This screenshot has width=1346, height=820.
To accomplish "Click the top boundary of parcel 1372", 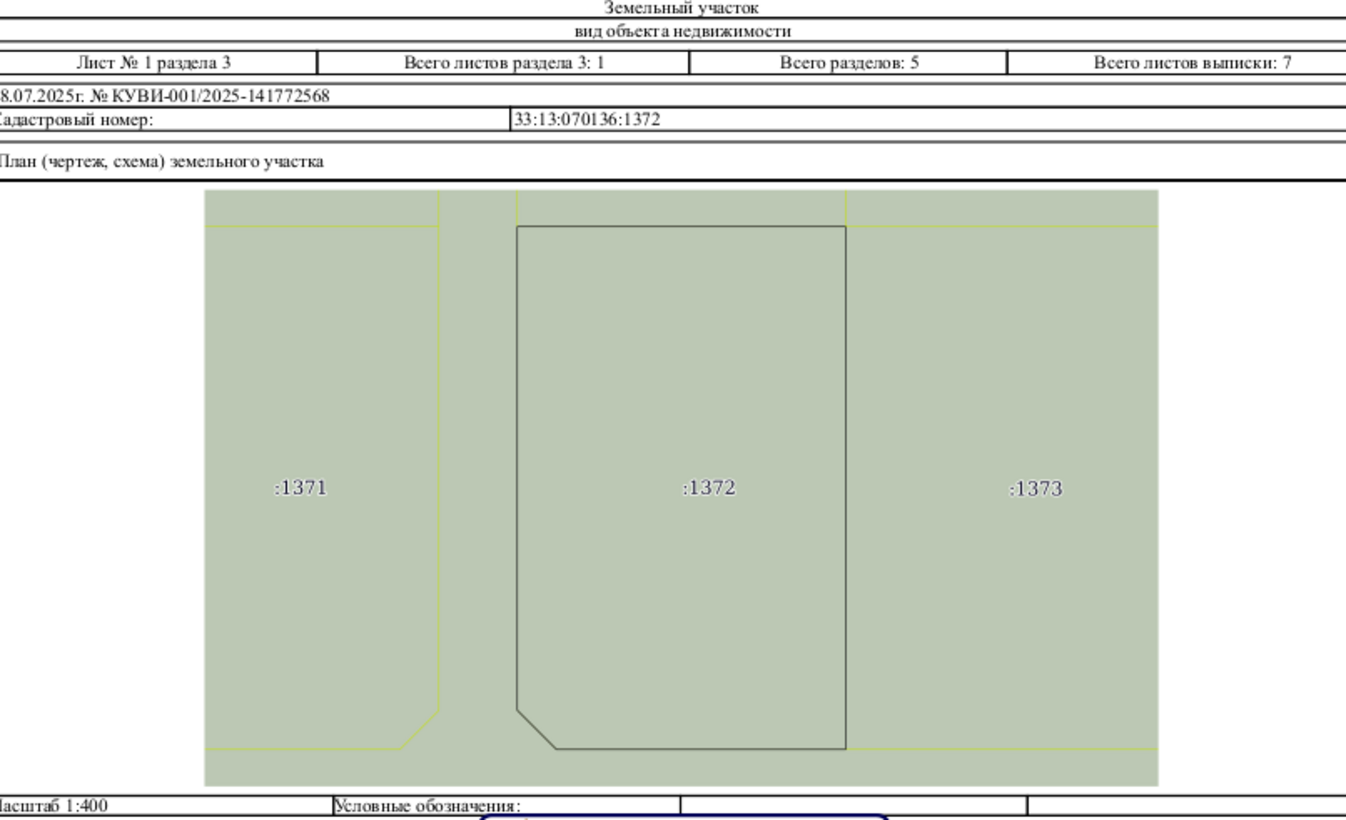I will [681, 227].
